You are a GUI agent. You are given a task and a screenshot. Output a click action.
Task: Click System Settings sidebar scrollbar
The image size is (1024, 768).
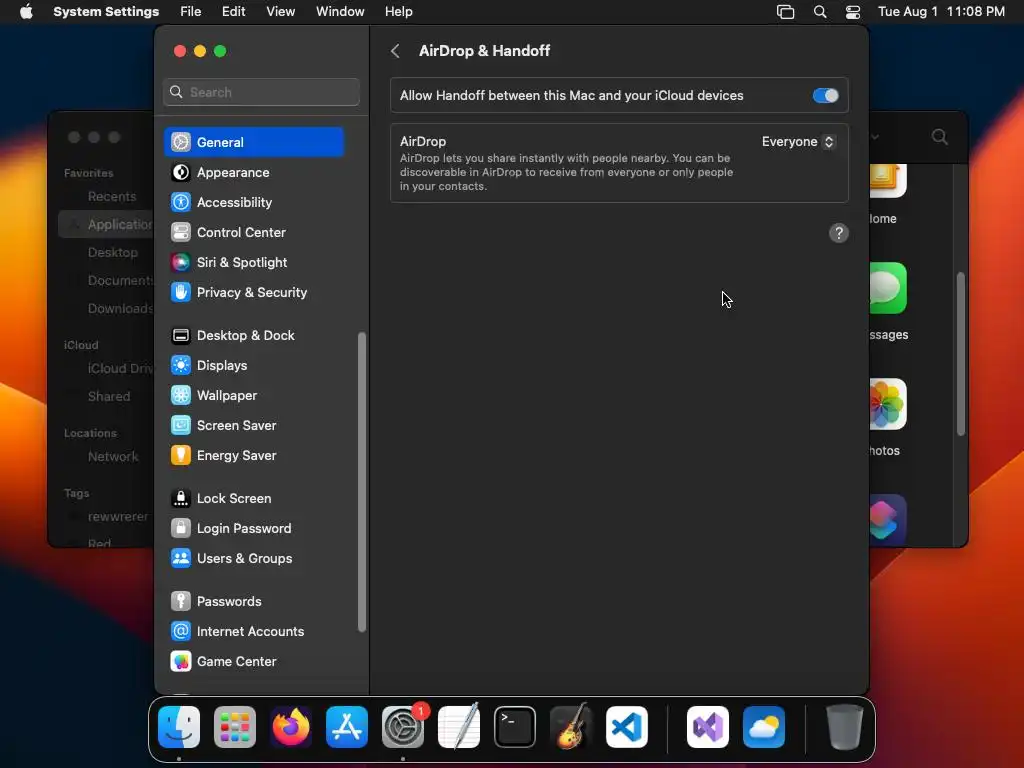click(362, 482)
